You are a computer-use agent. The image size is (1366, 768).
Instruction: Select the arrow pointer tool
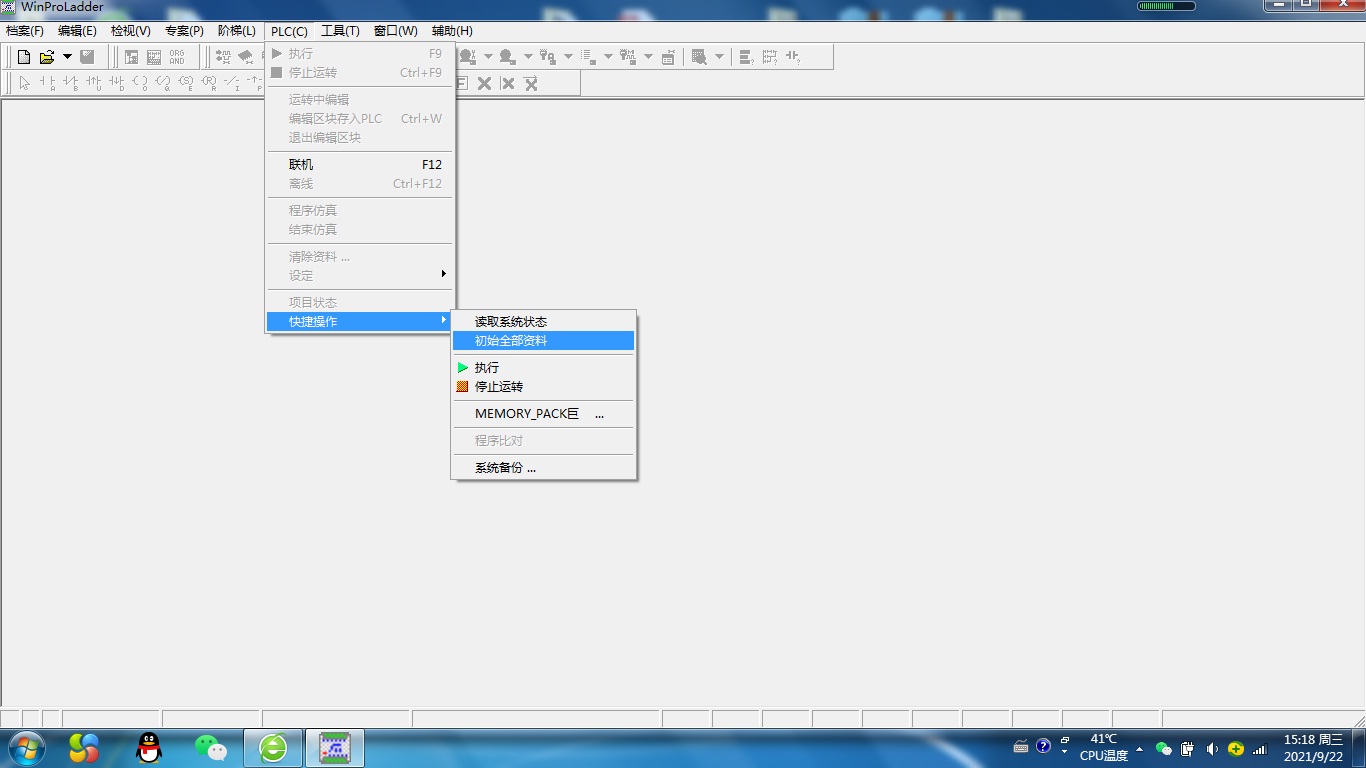point(25,83)
